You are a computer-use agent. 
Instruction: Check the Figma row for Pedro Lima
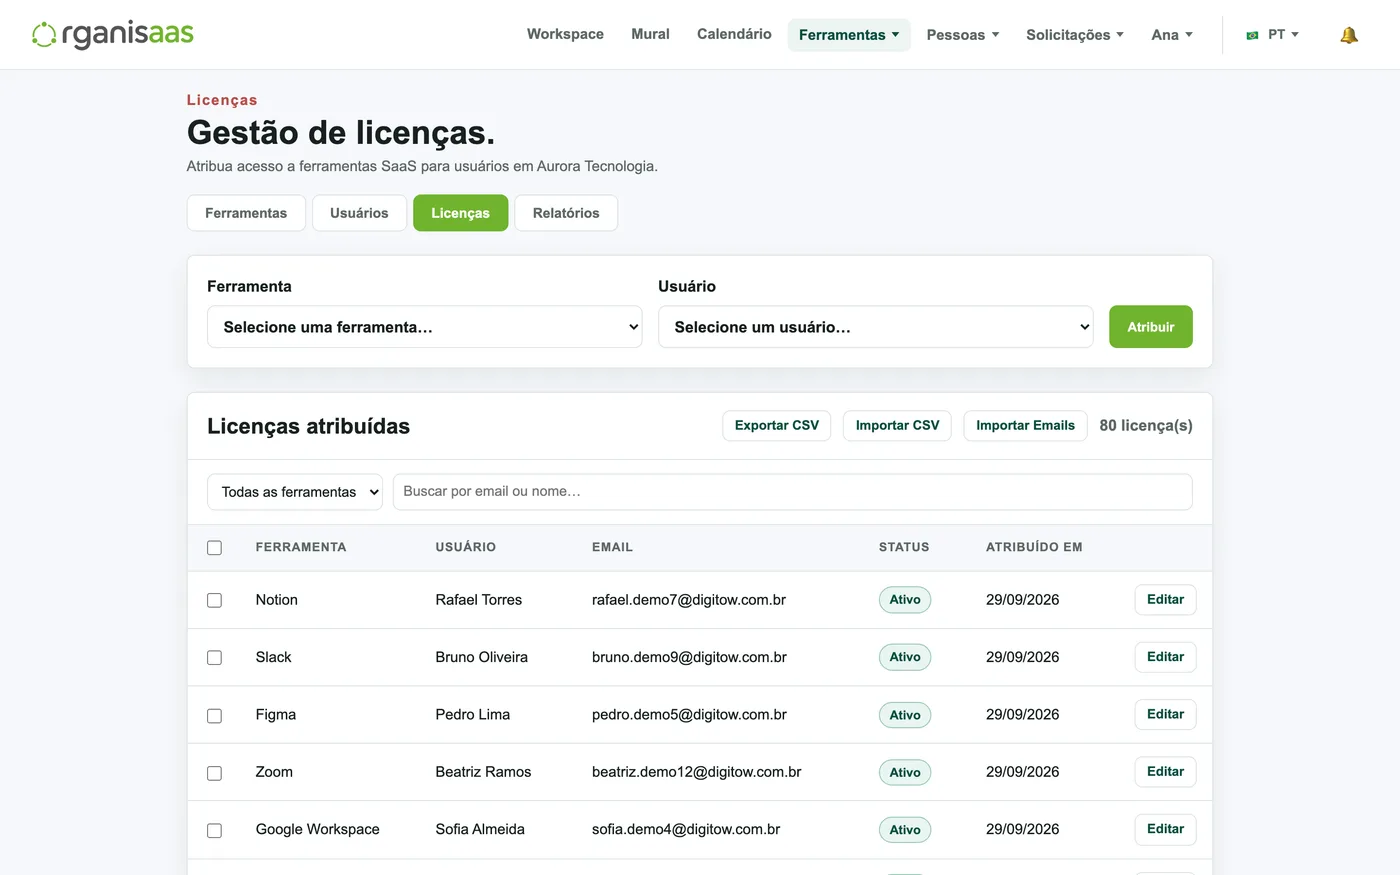coord(214,716)
